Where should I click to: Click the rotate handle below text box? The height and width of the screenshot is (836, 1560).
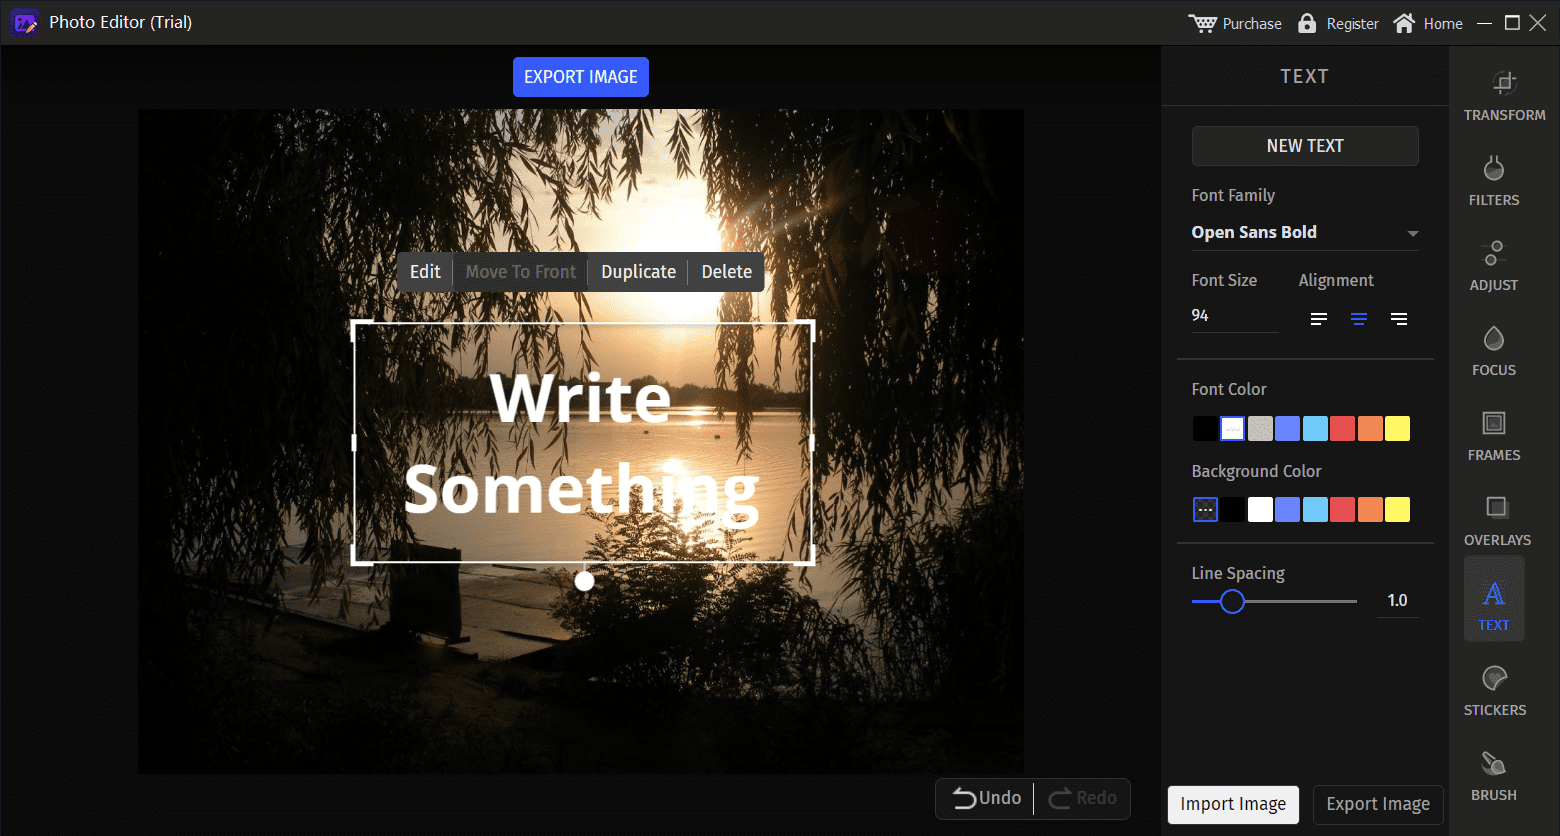coord(584,581)
